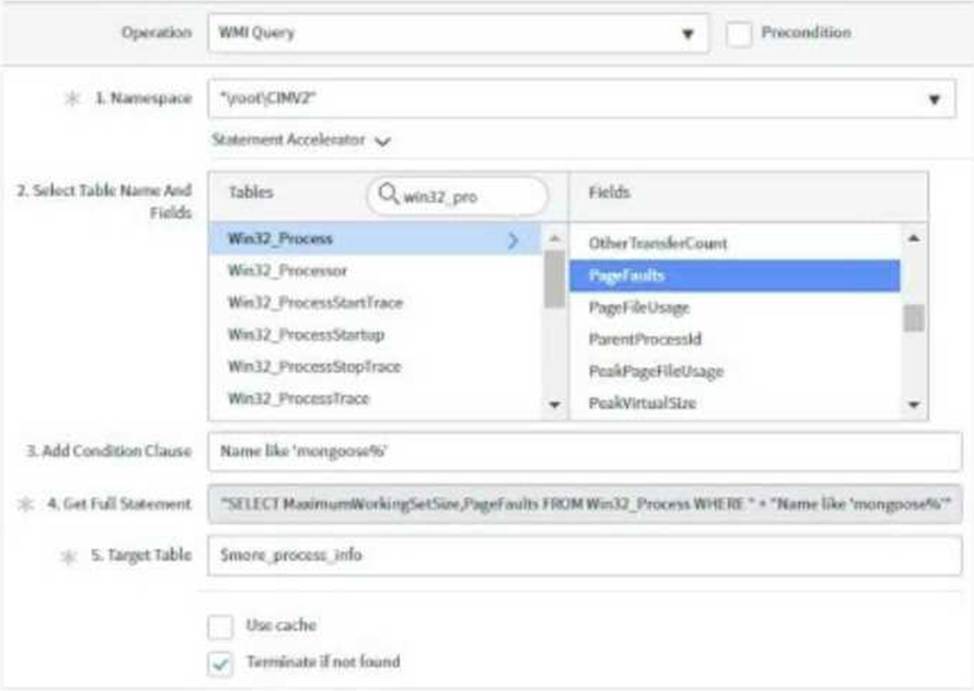Uncheck Terminate if not found
Viewport: 974px width, 691px height.
221,664
